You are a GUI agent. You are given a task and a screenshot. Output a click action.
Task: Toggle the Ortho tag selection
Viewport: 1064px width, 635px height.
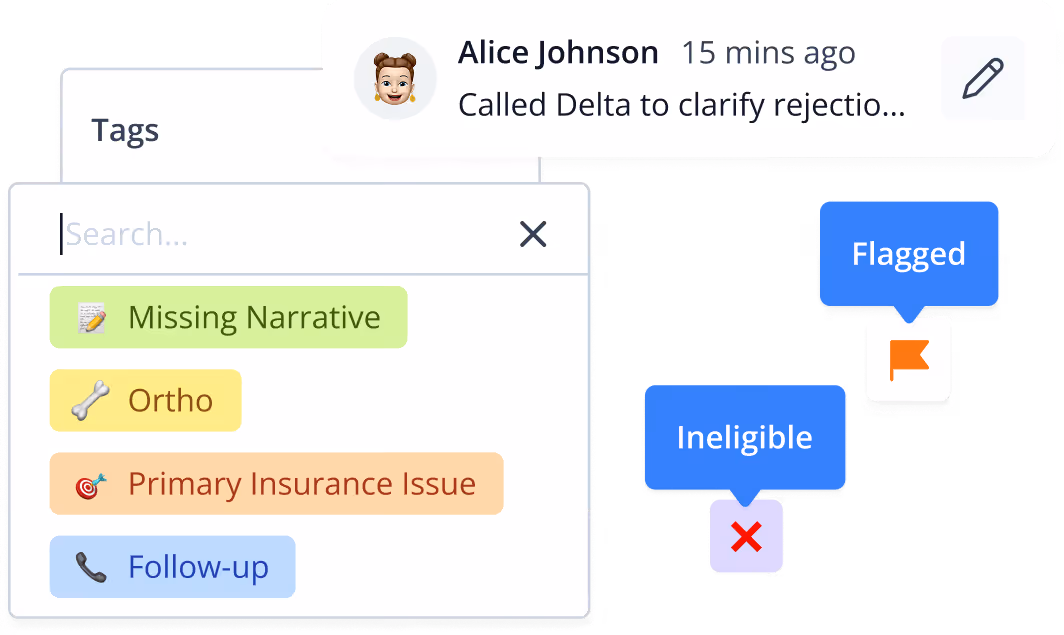[x=145, y=400]
